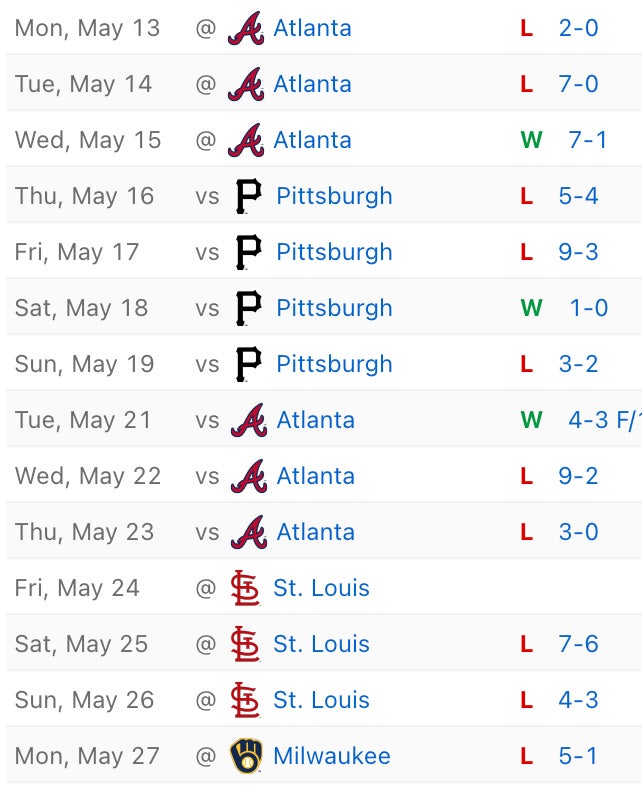Click Cardinals logo in May 26 row
Image resolution: width=642 pixels, height=792 pixels.
[x=245, y=700]
